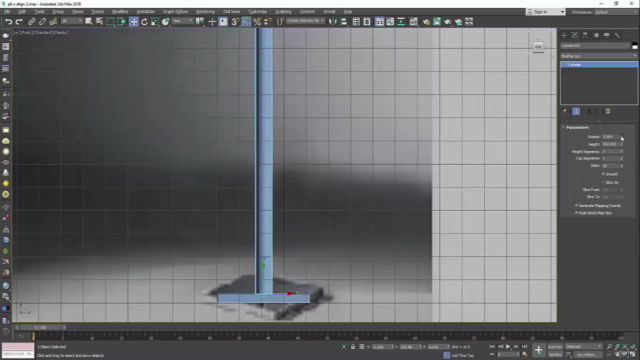Click the Select and Place icon
Viewport: 640px width, 360px height.
point(165,22)
